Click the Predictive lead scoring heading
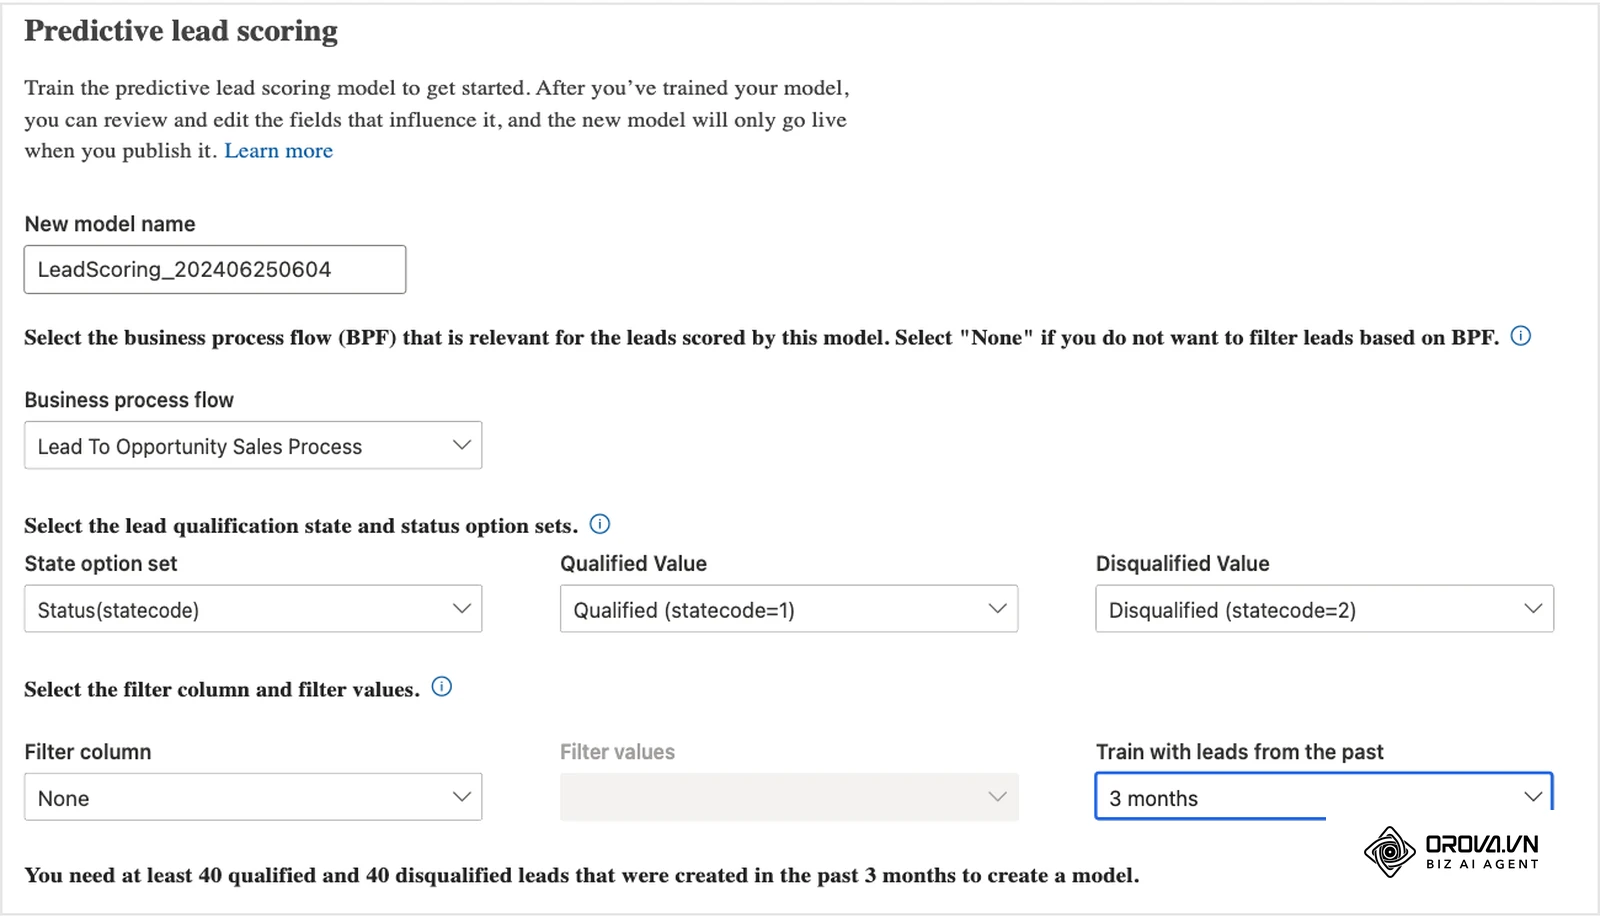The image size is (1600, 918). click(x=181, y=32)
